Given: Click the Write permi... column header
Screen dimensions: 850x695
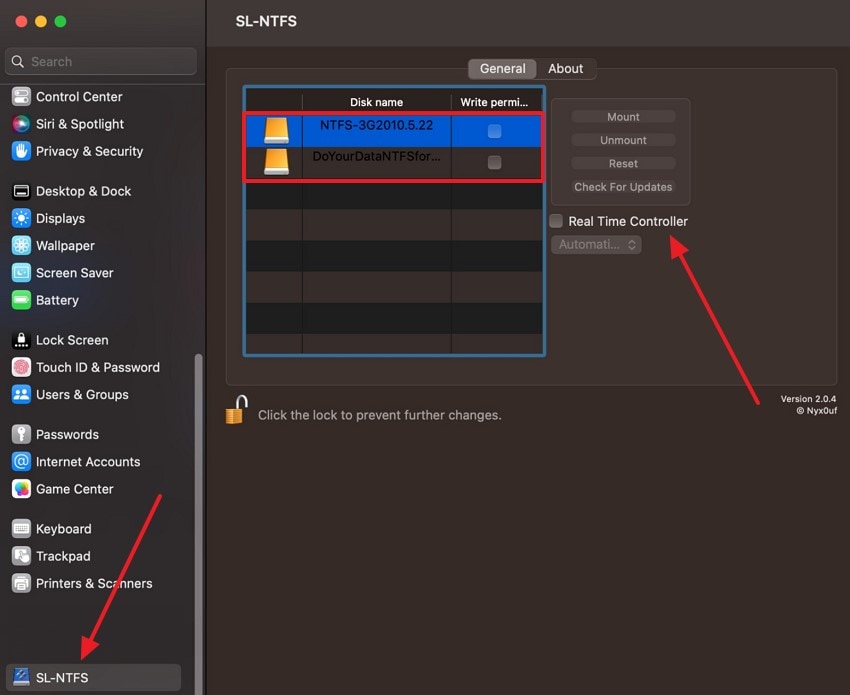Looking at the screenshot, I should [x=494, y=102].
